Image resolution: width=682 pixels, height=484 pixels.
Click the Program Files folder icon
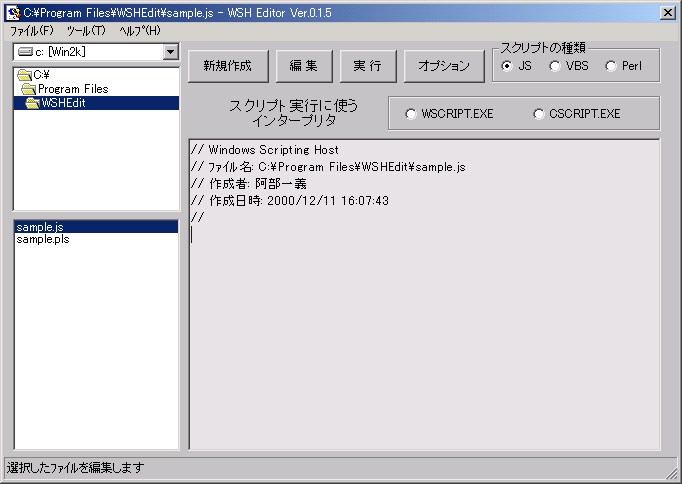coord(29,89)
